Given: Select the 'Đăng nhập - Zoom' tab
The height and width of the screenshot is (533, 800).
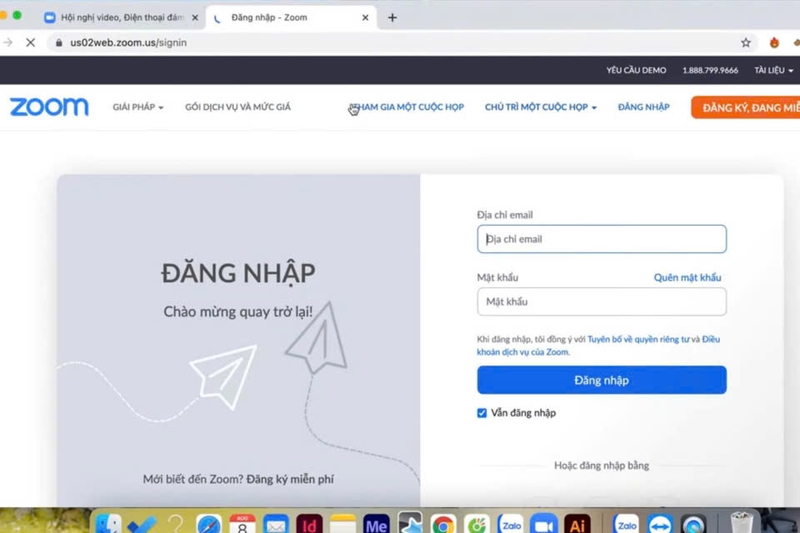Looking at the screenshot, I should 269,18.
